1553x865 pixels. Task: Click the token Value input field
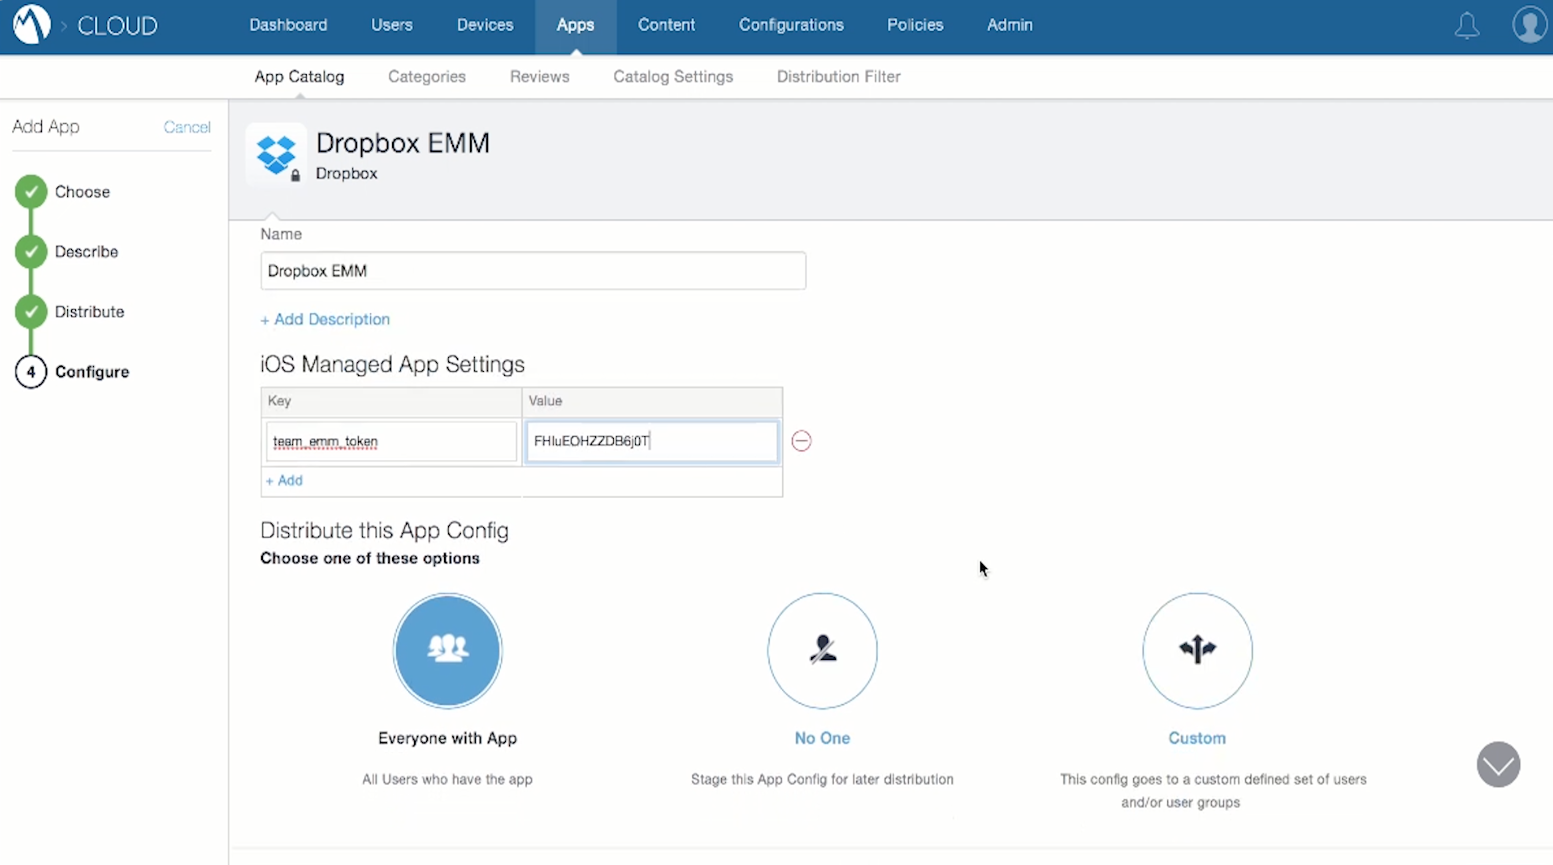click(652, 441)
